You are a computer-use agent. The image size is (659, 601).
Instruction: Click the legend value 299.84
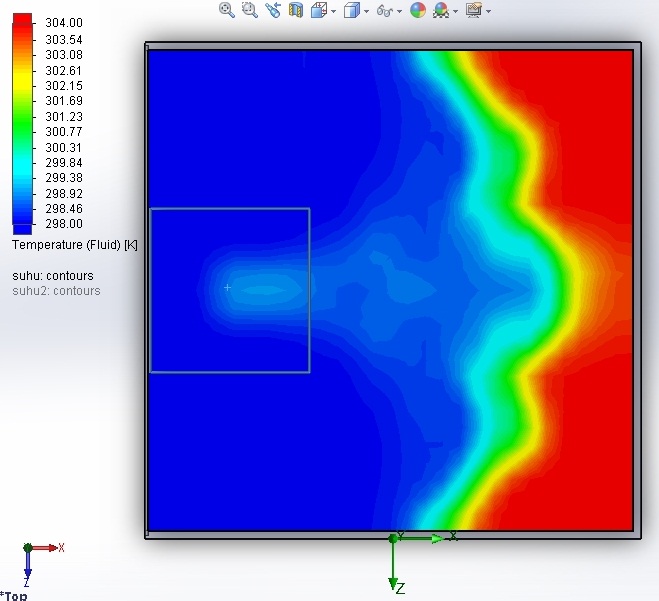tap(64, 163)
